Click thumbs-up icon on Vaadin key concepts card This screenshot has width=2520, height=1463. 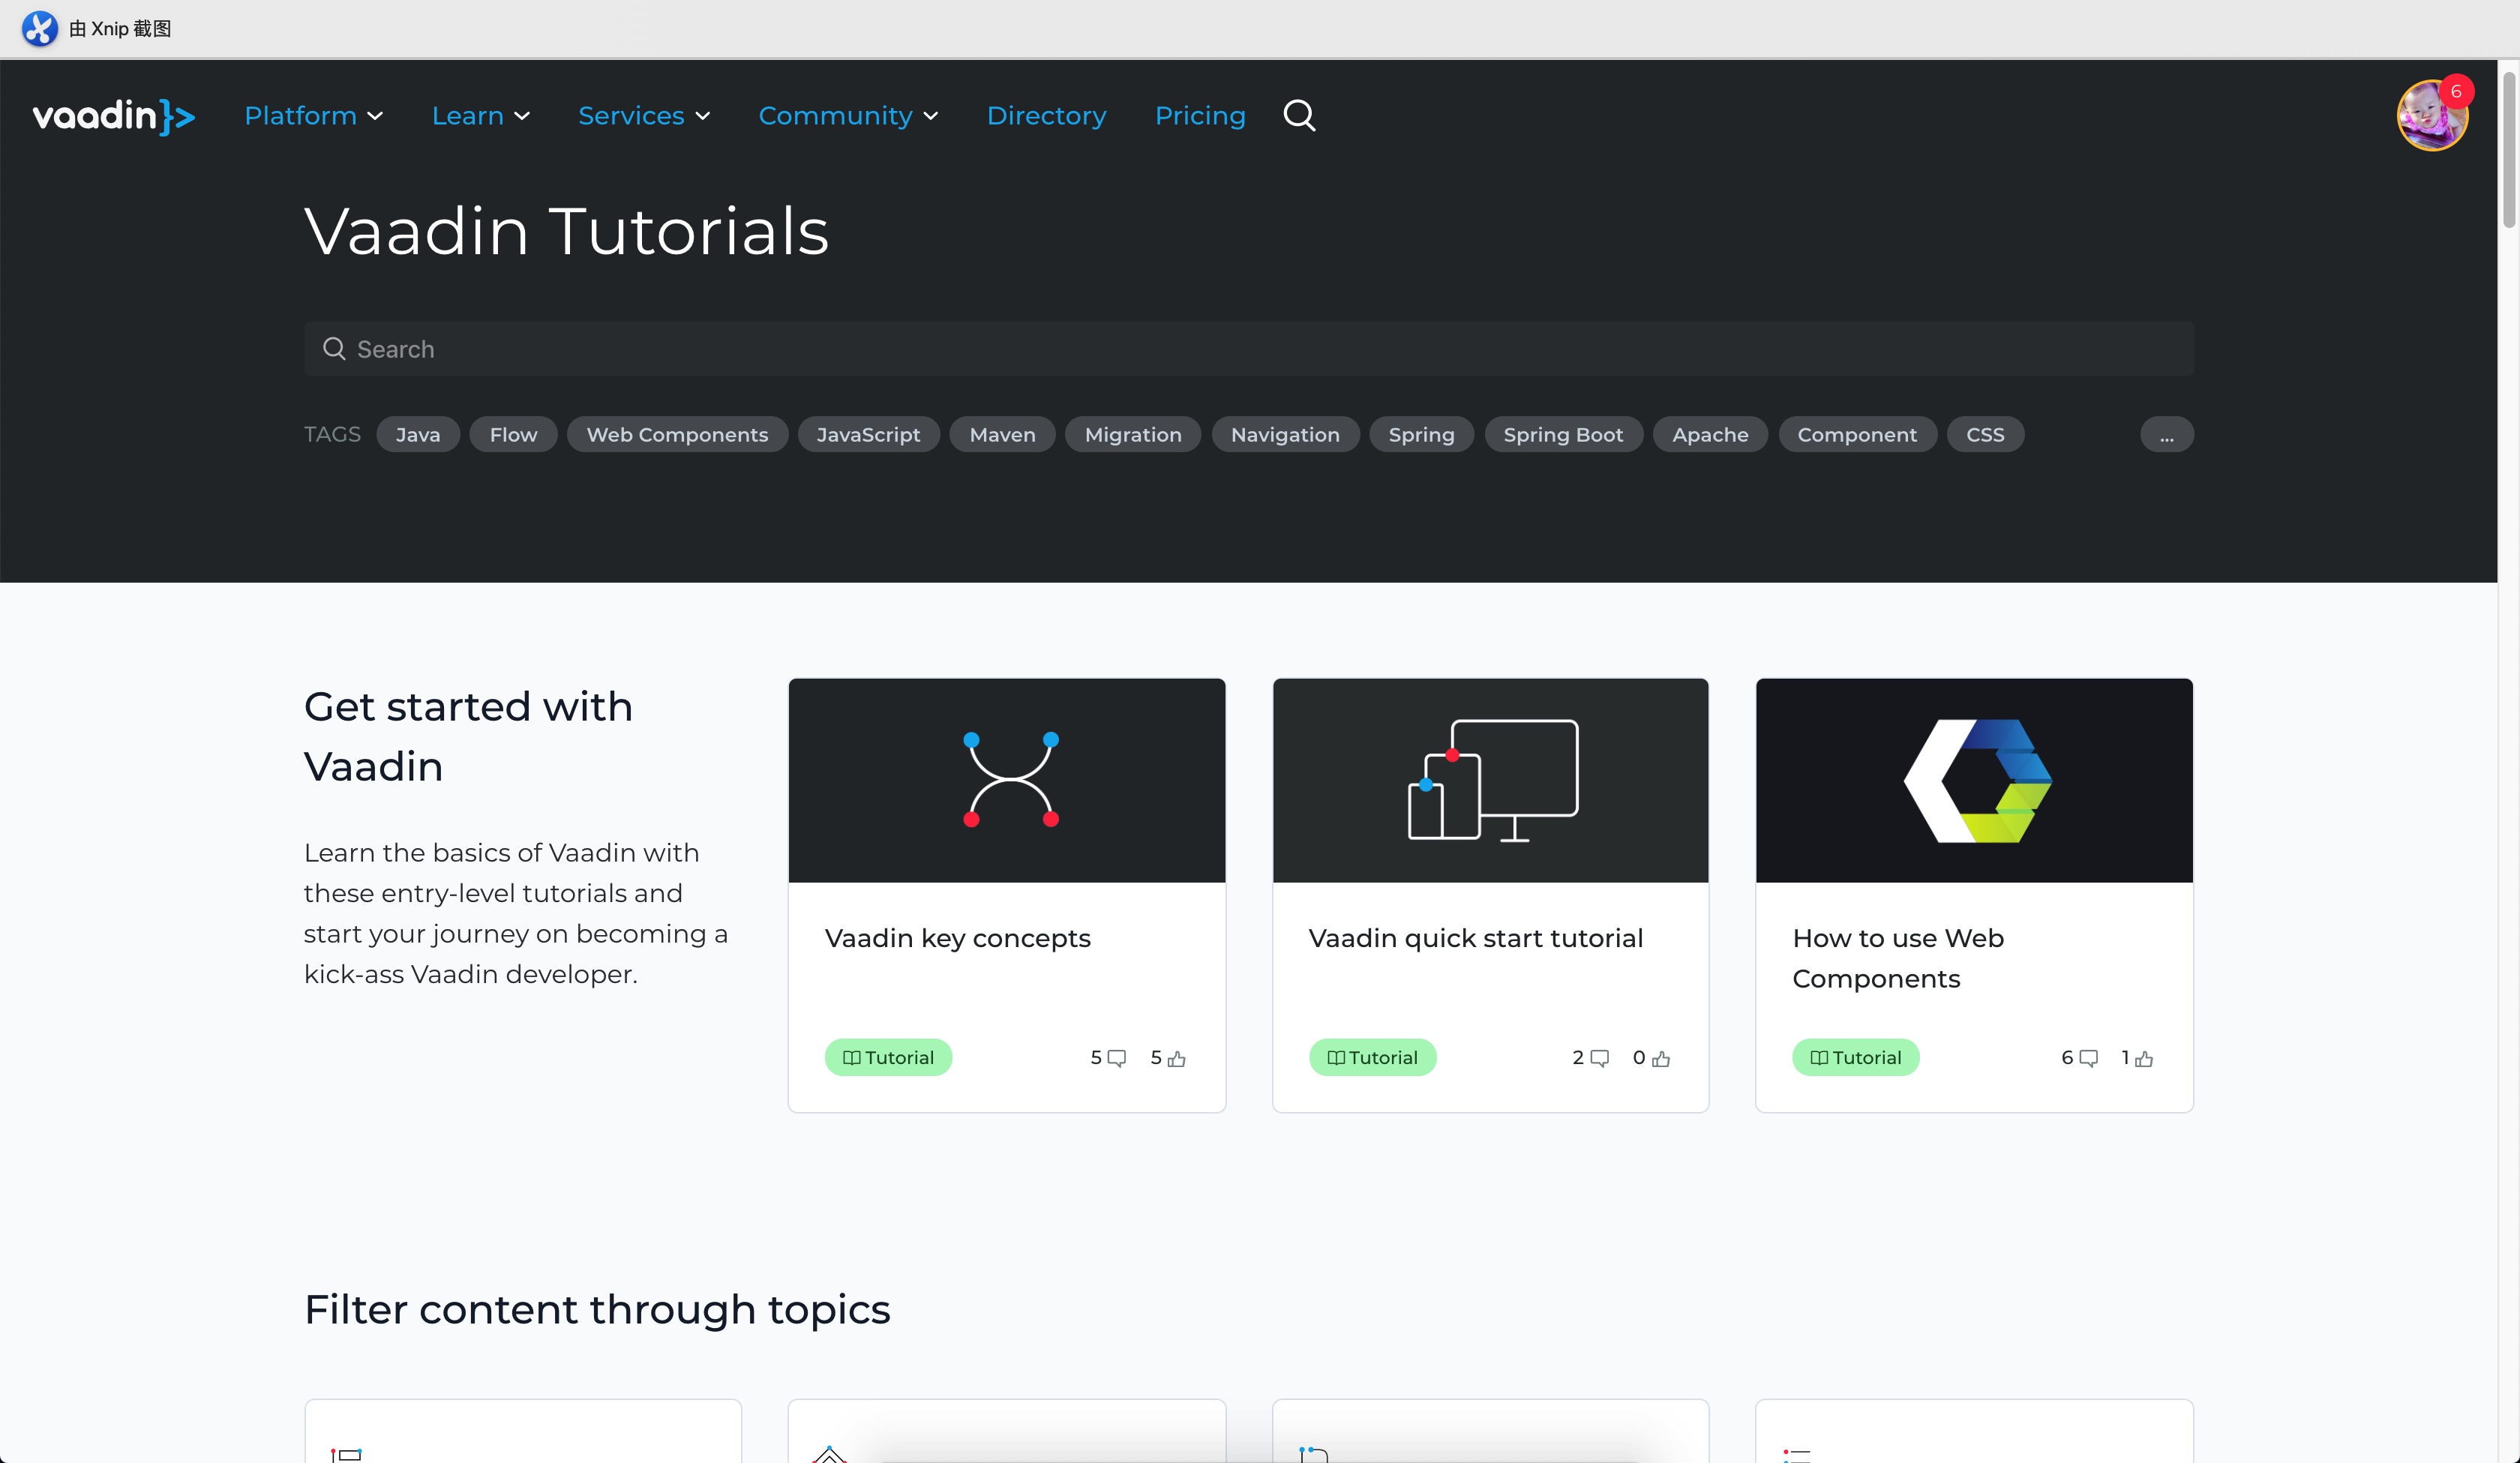pyautogui.click(x=1177, y=1058)
